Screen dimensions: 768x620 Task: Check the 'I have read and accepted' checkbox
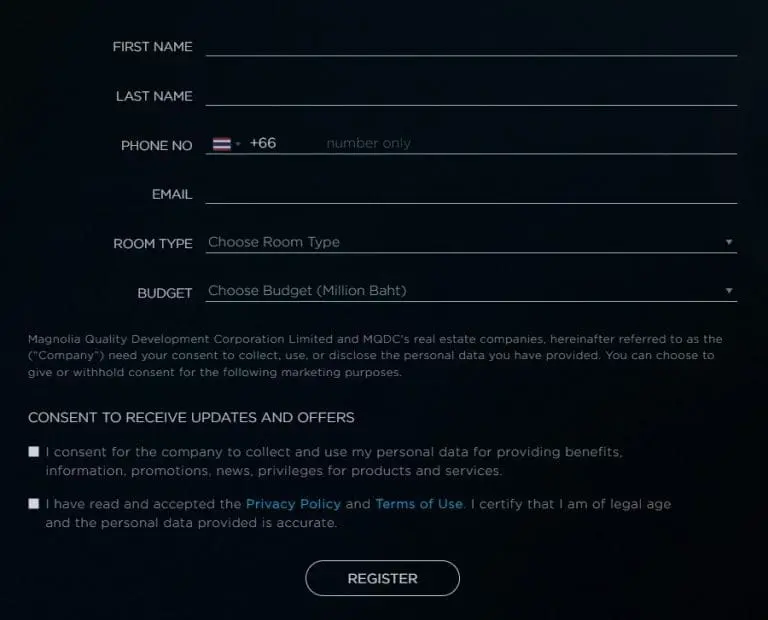pyautogui.click(x=34, y=503)
